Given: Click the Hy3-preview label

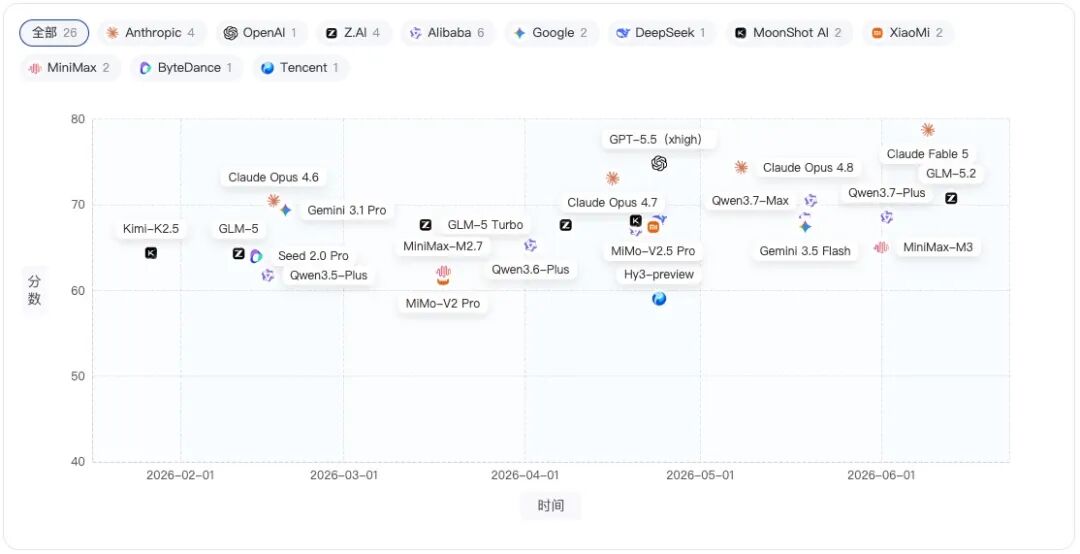Looking at the screenshot, I should coord(659,274).
